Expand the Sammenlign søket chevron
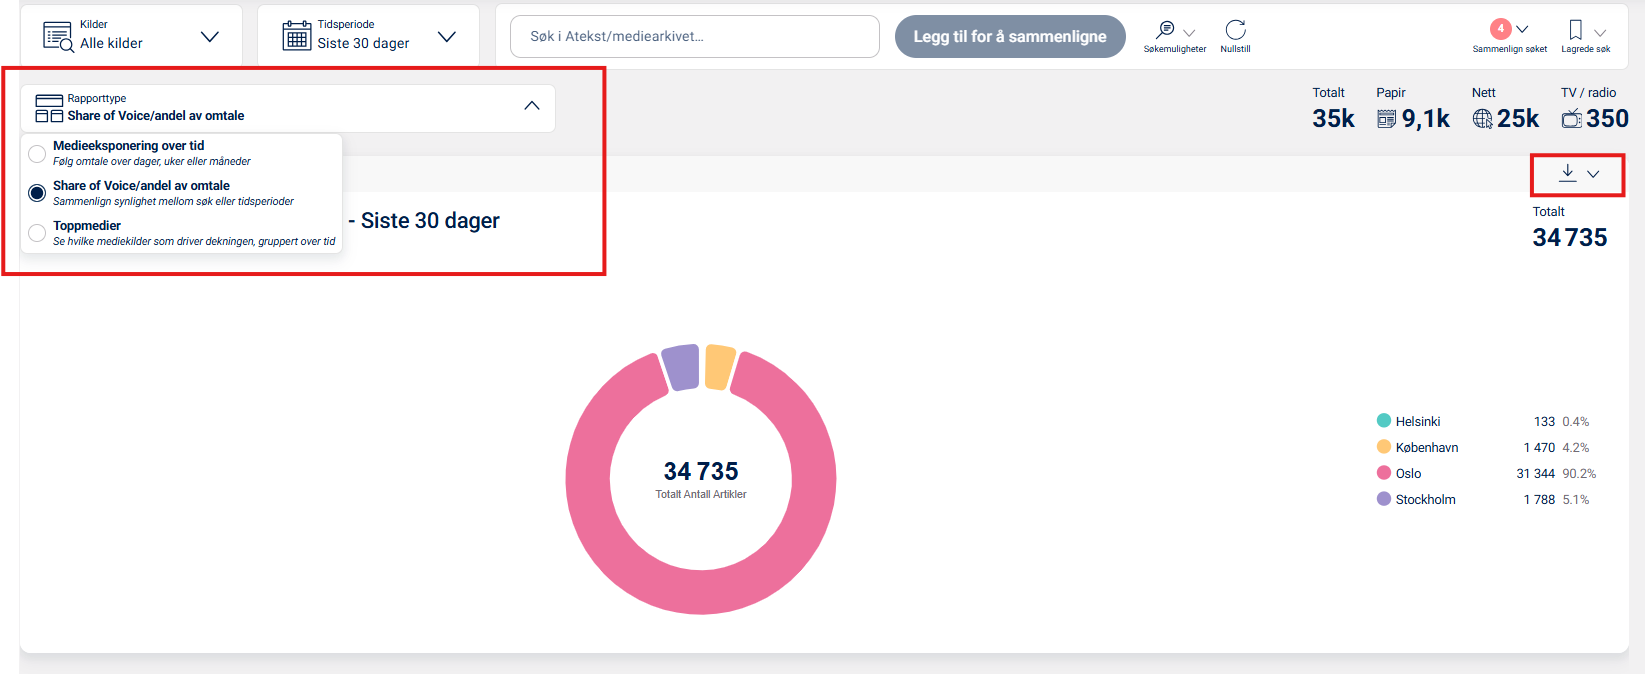Viewport: 1645px width, 674px height. click(x=1522, y=29)
